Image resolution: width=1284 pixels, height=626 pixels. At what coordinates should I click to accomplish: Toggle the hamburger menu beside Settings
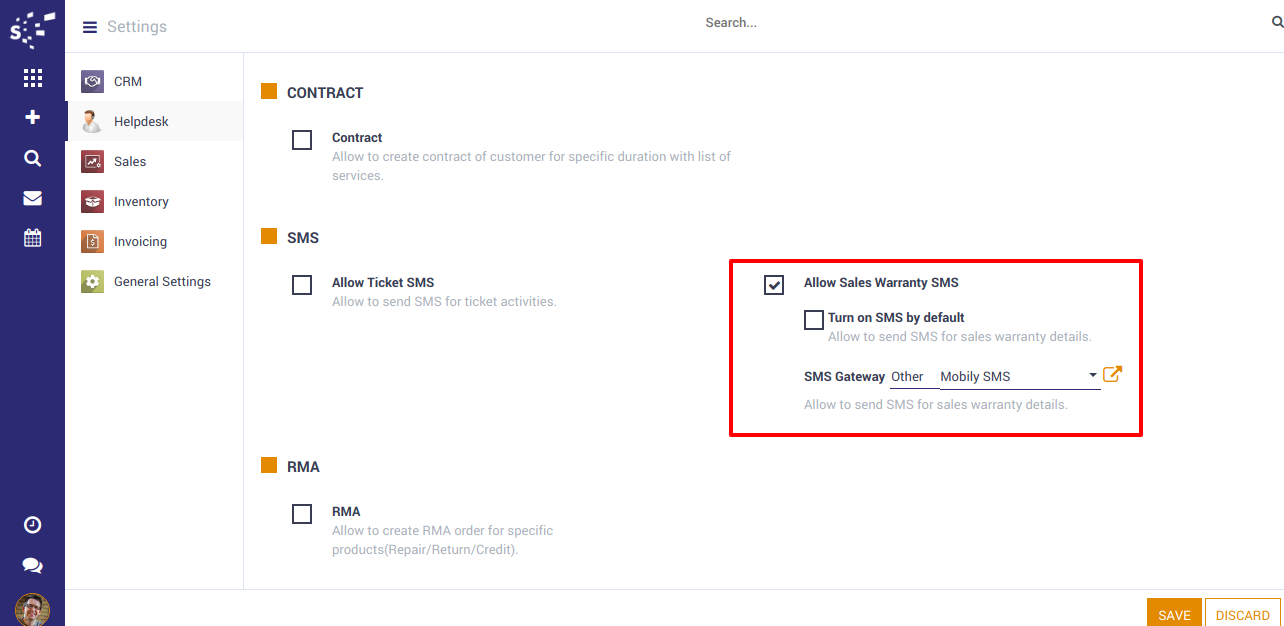click(x=90, y=27)
